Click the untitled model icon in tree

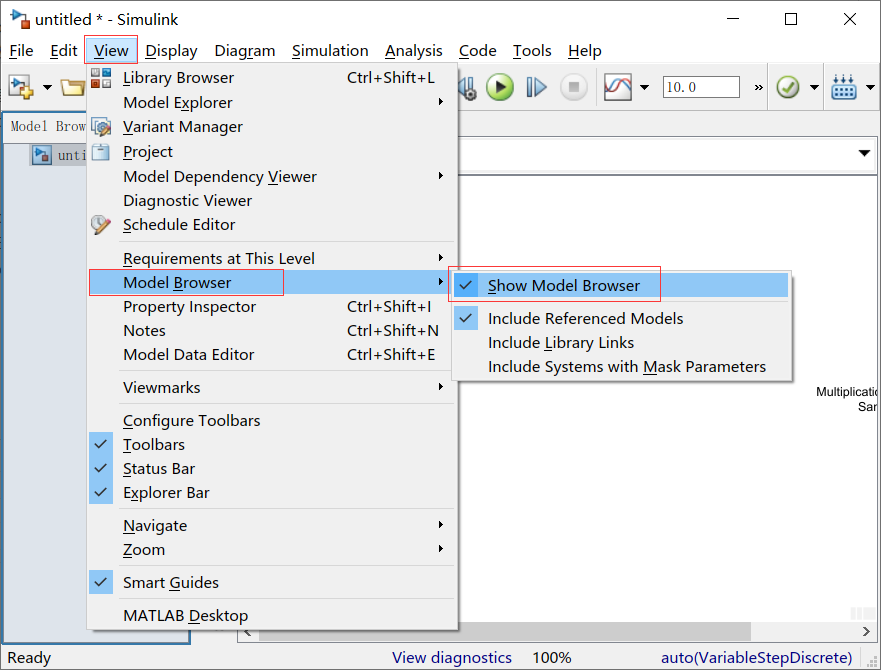click(x=42, y=155)
